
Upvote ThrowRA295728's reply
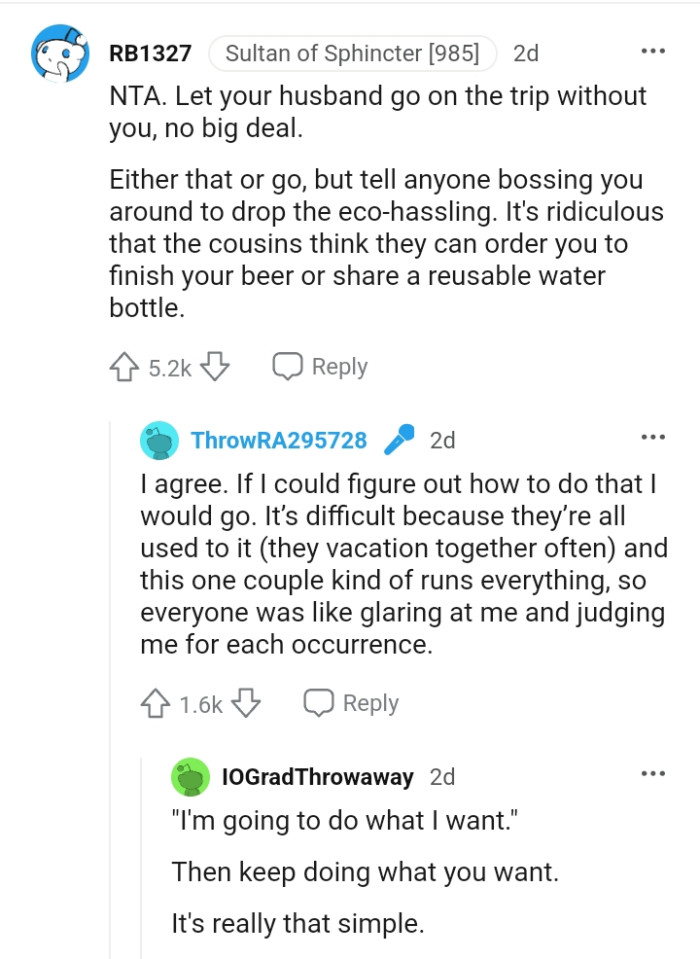tap(158, 702)
